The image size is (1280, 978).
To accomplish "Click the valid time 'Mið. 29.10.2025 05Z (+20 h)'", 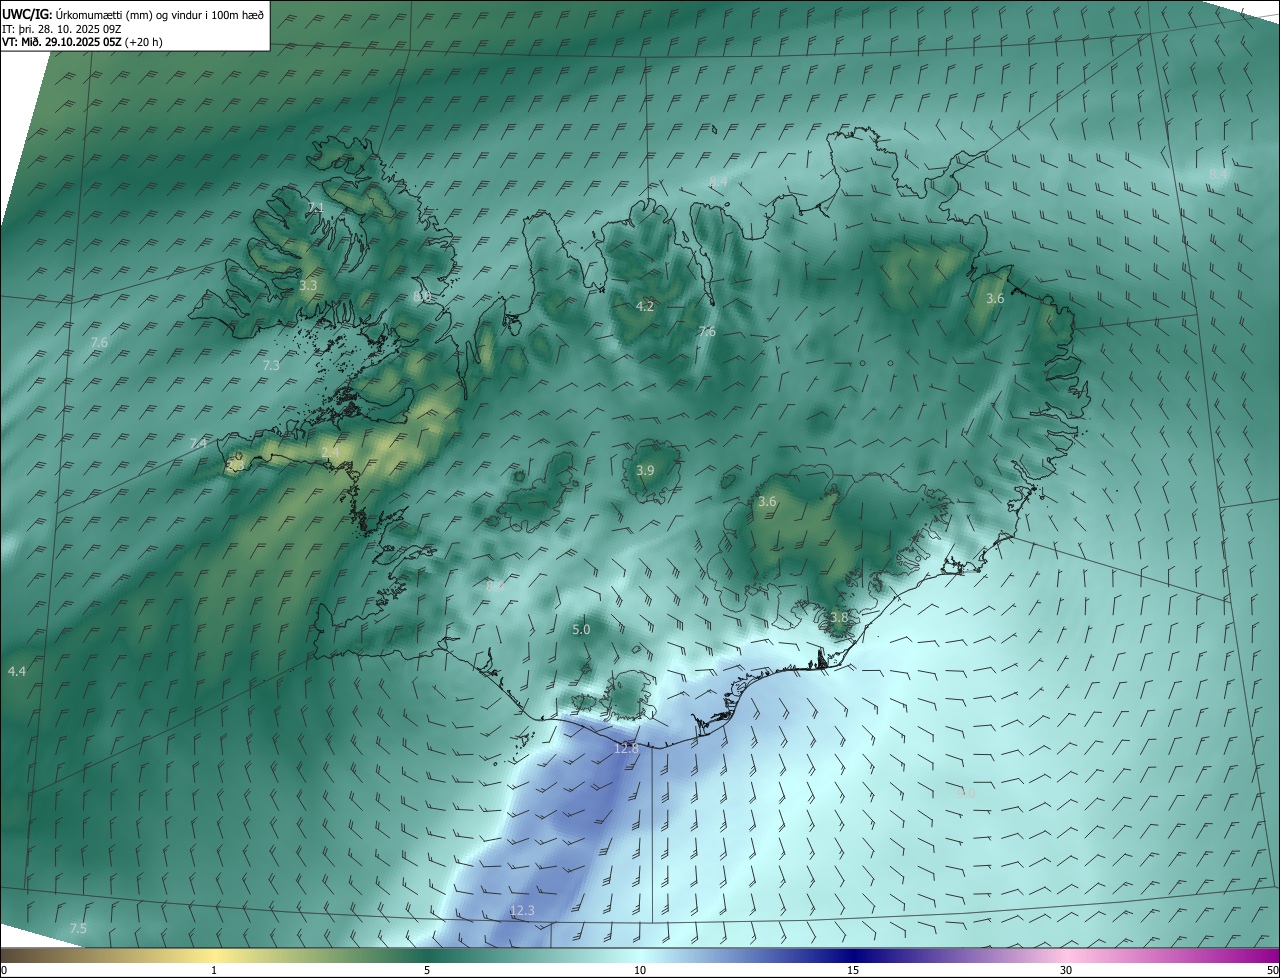I will pos(91,42).
